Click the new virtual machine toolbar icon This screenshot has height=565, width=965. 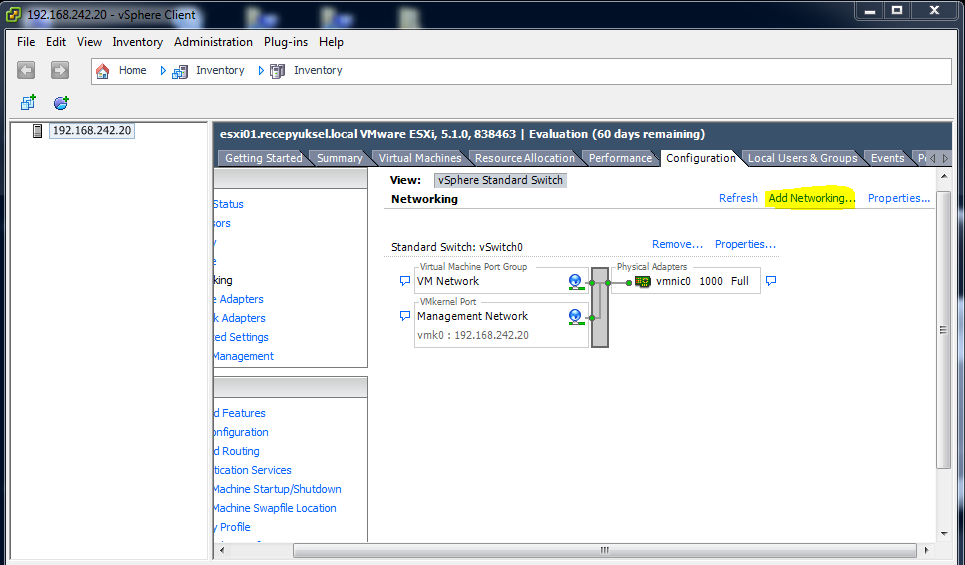tap(28, 102)
